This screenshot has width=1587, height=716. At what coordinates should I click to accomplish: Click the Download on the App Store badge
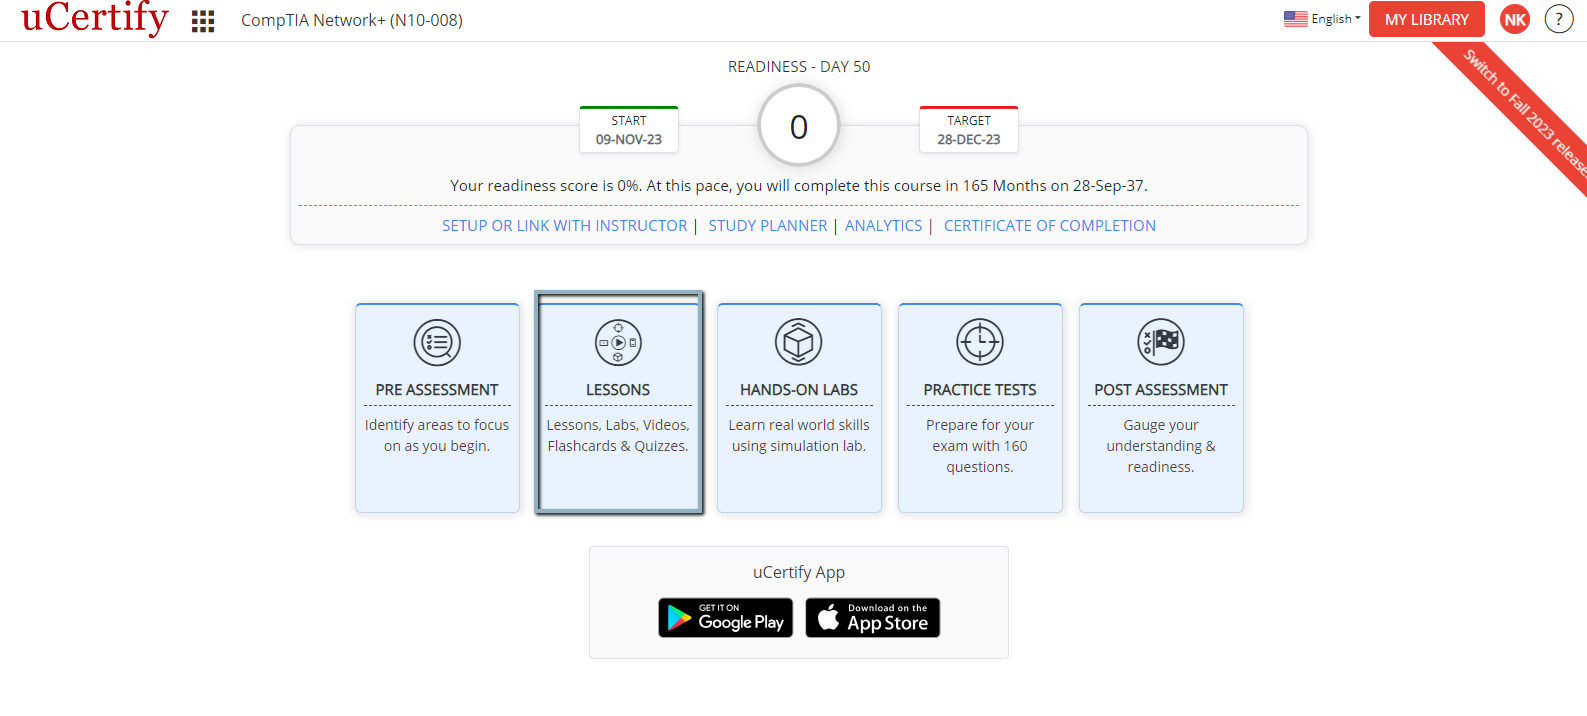[873, 618]
